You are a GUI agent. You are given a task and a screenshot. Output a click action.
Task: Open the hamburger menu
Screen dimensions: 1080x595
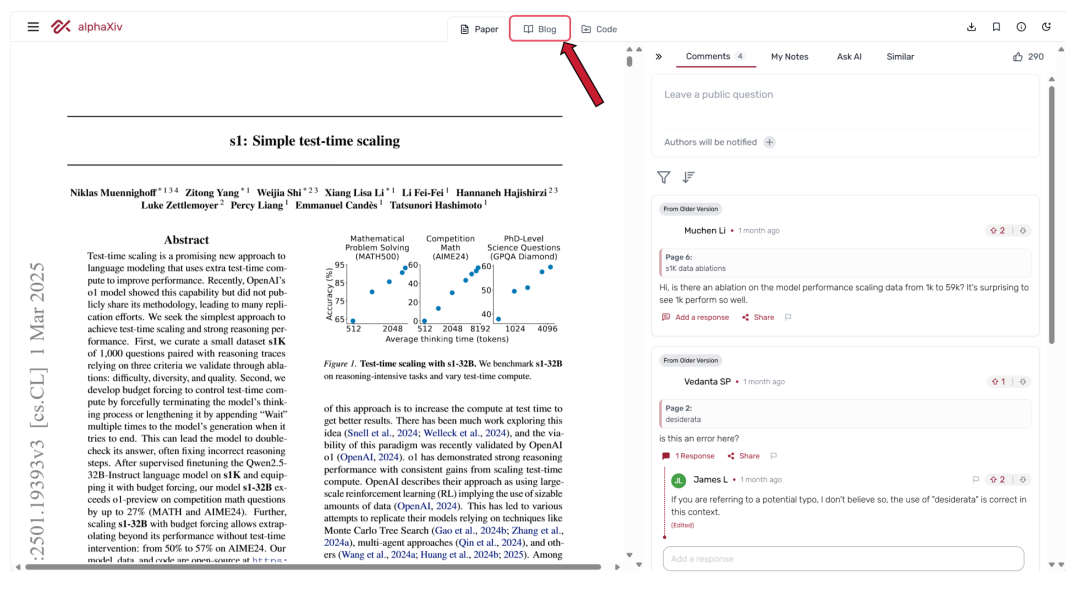pyautogui.click(x=33, y=27)
